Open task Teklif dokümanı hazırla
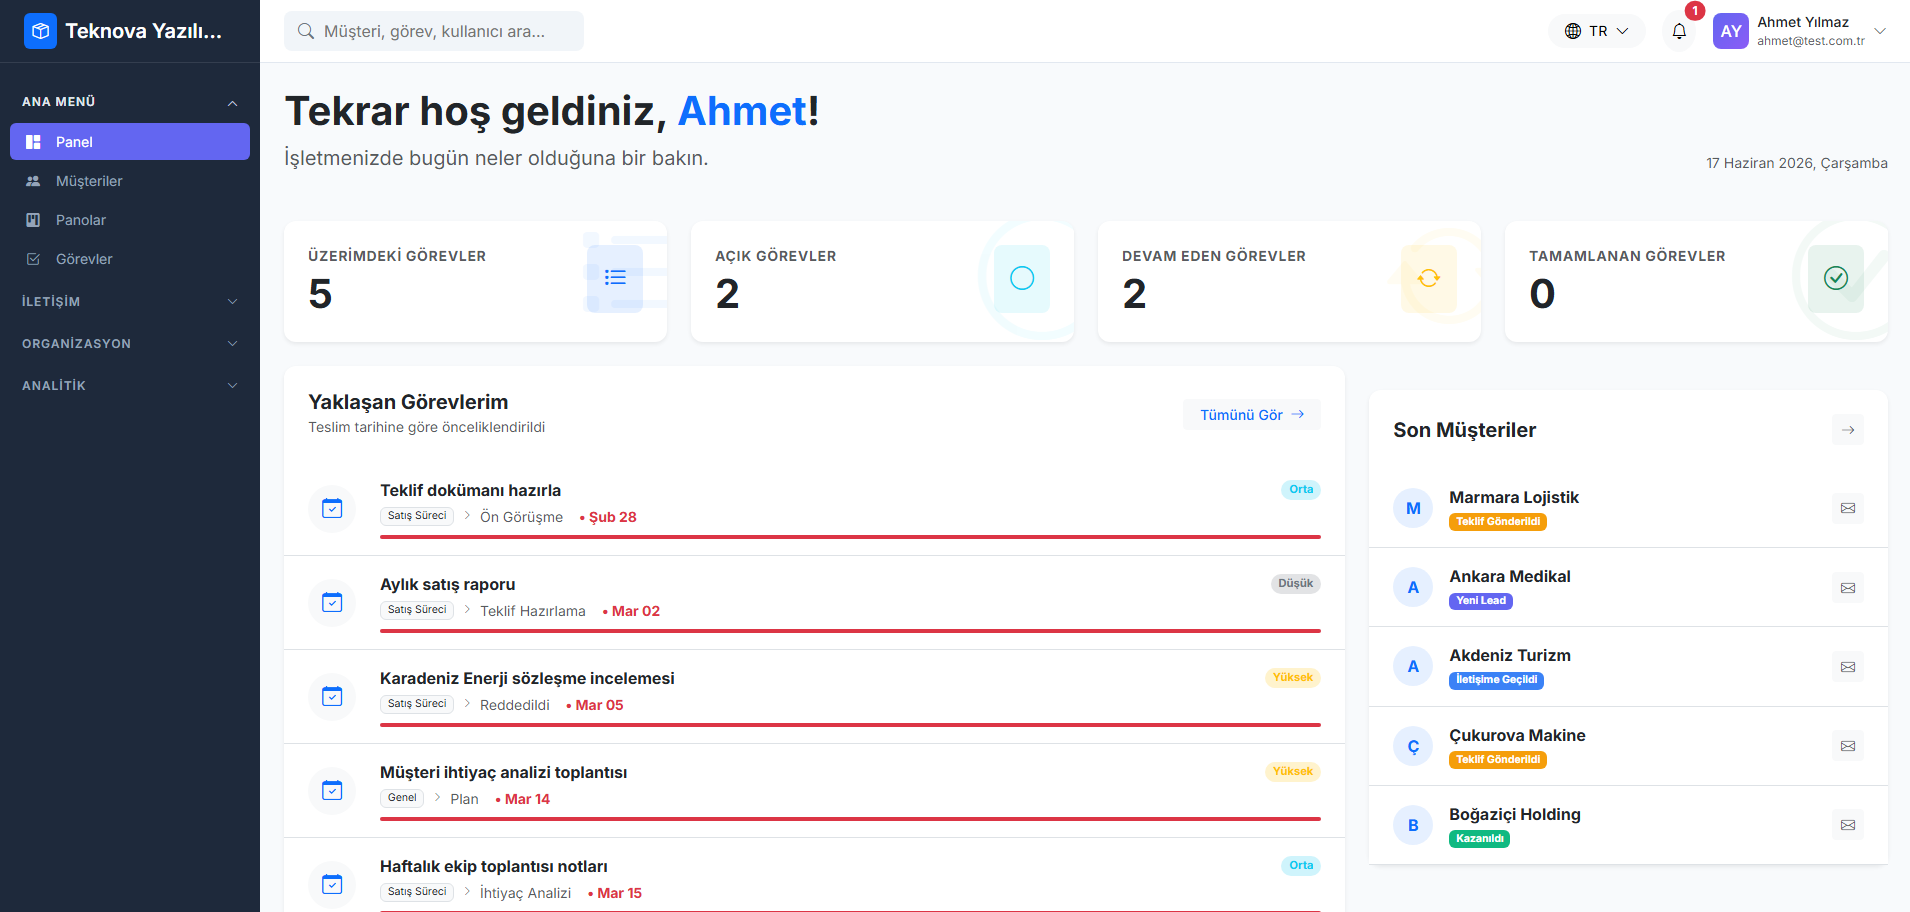1910x912 pixels. 470,490
